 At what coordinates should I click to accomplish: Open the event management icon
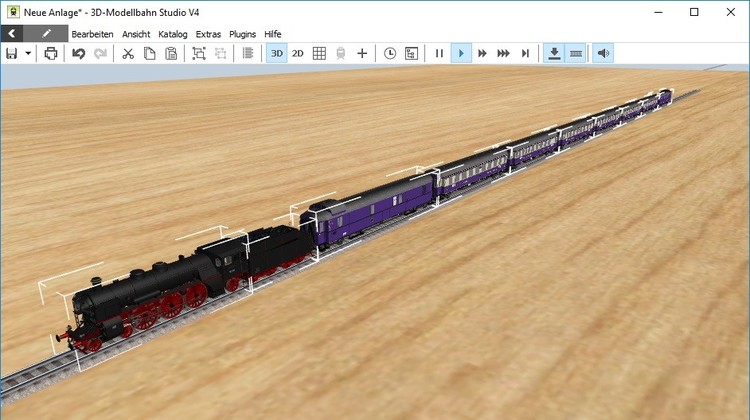(x=411, y=53)
